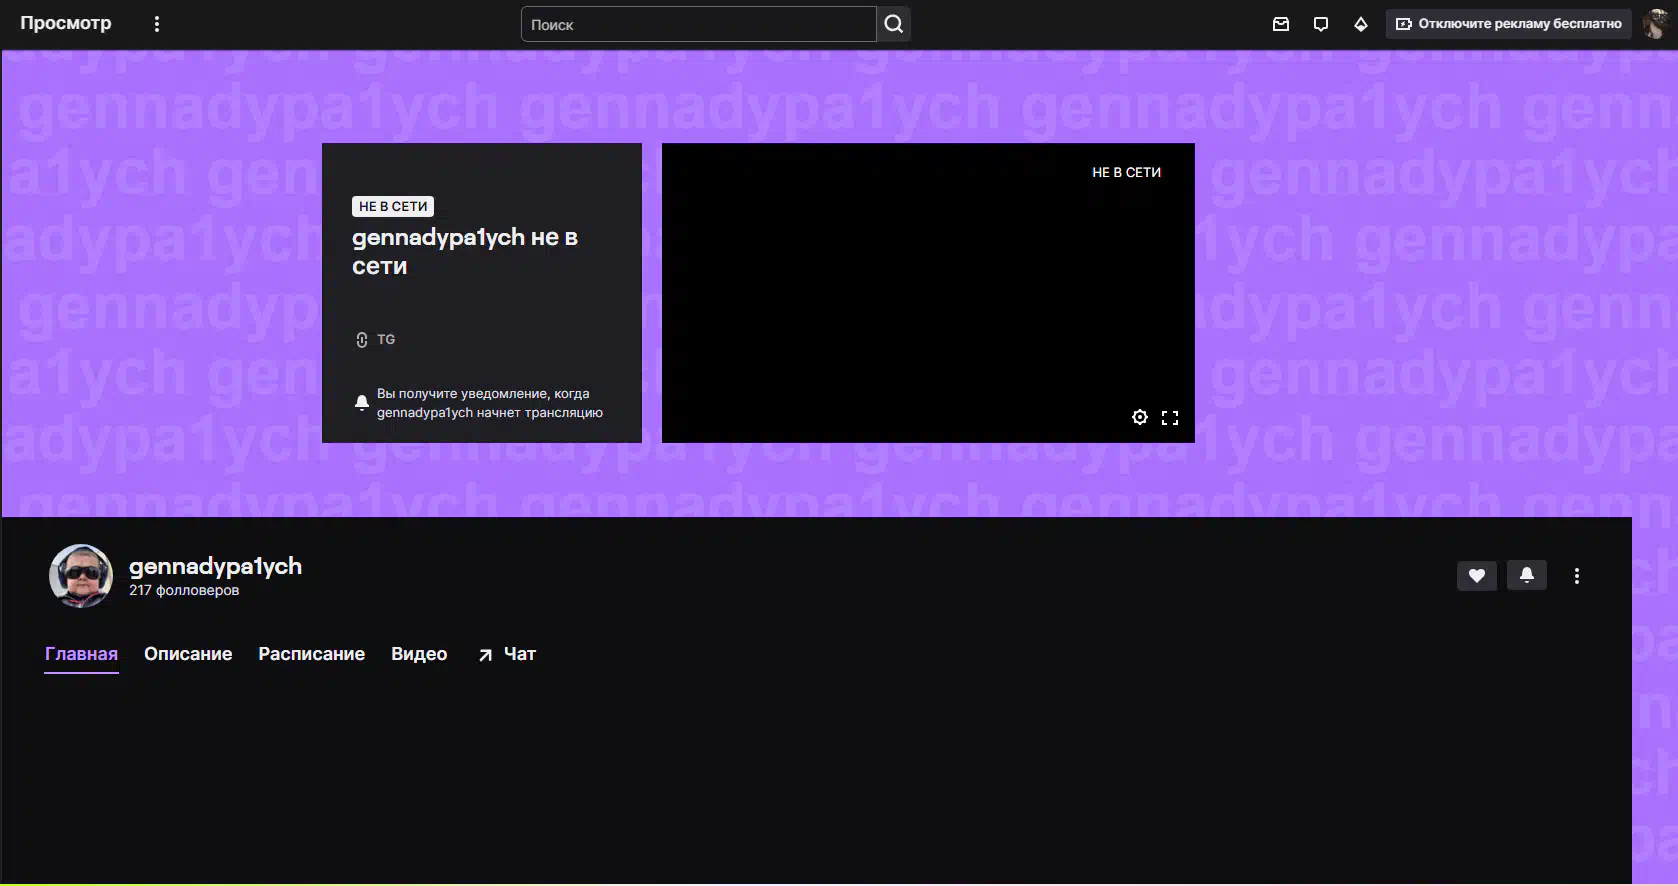
Task: Click Отключите рекламу бесплатно button
Action: click(1509, 24)
